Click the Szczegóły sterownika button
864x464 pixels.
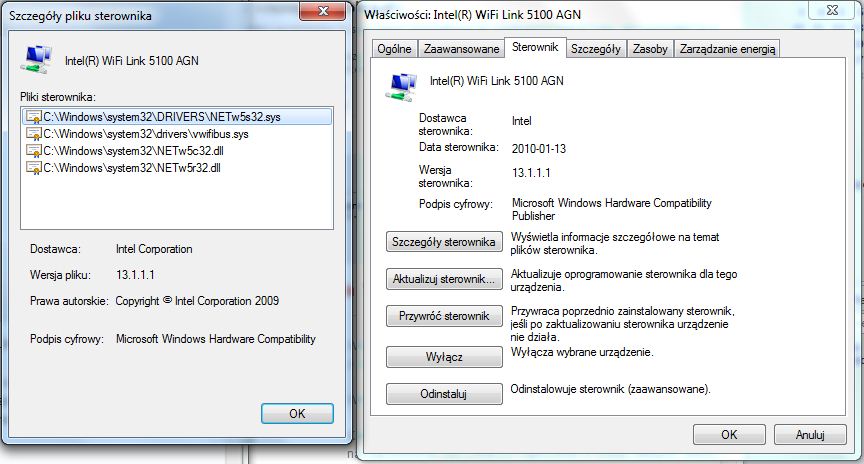click(x=444, y=242)
